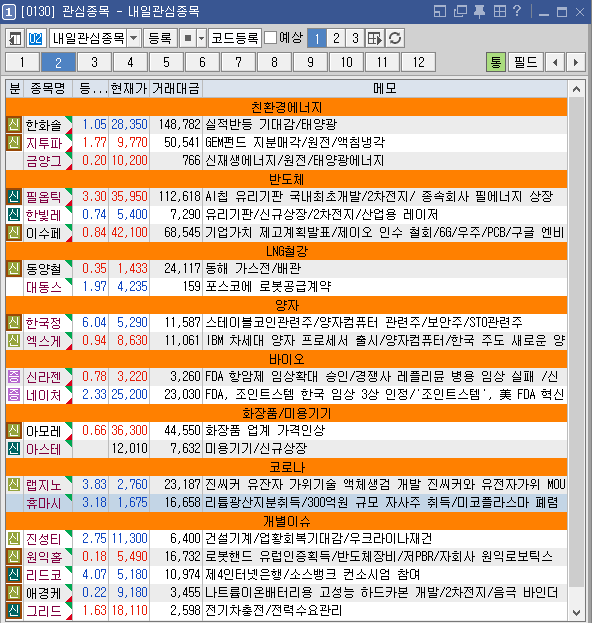Click memo '미용기기/신규상장'
This screenshot has height=623, width=592.
point(256,449)
